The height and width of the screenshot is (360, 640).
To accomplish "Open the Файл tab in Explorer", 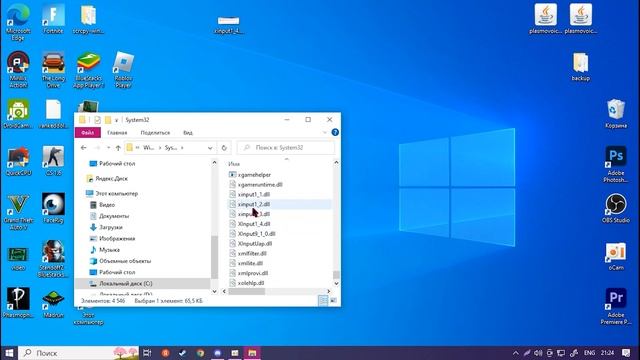I will (87, 133).
